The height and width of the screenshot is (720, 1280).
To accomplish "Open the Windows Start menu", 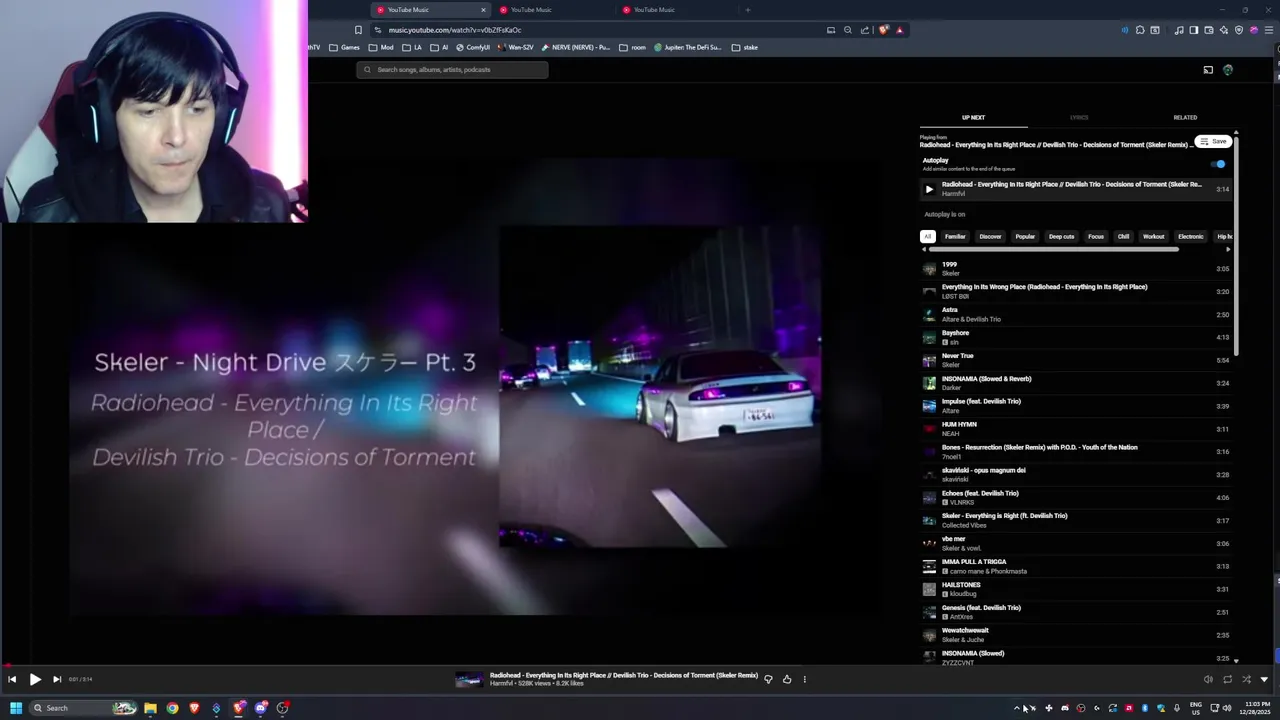I will pyautogui.click(x=16, y=708).
